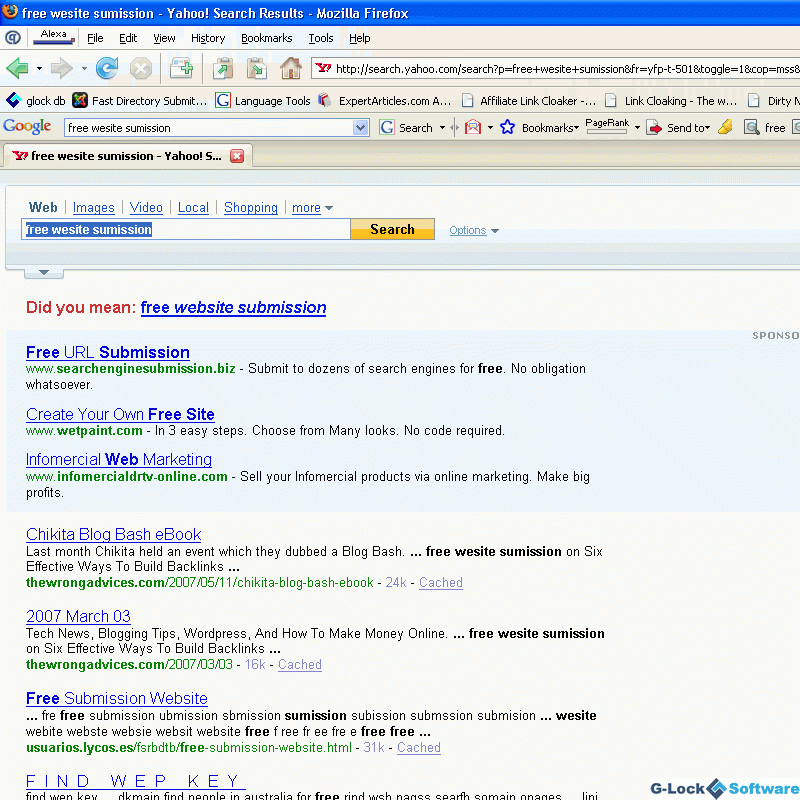Close the Yahoo search results tab
The image size is (800, 800).
pyautogui.click(x=237, y=156)
